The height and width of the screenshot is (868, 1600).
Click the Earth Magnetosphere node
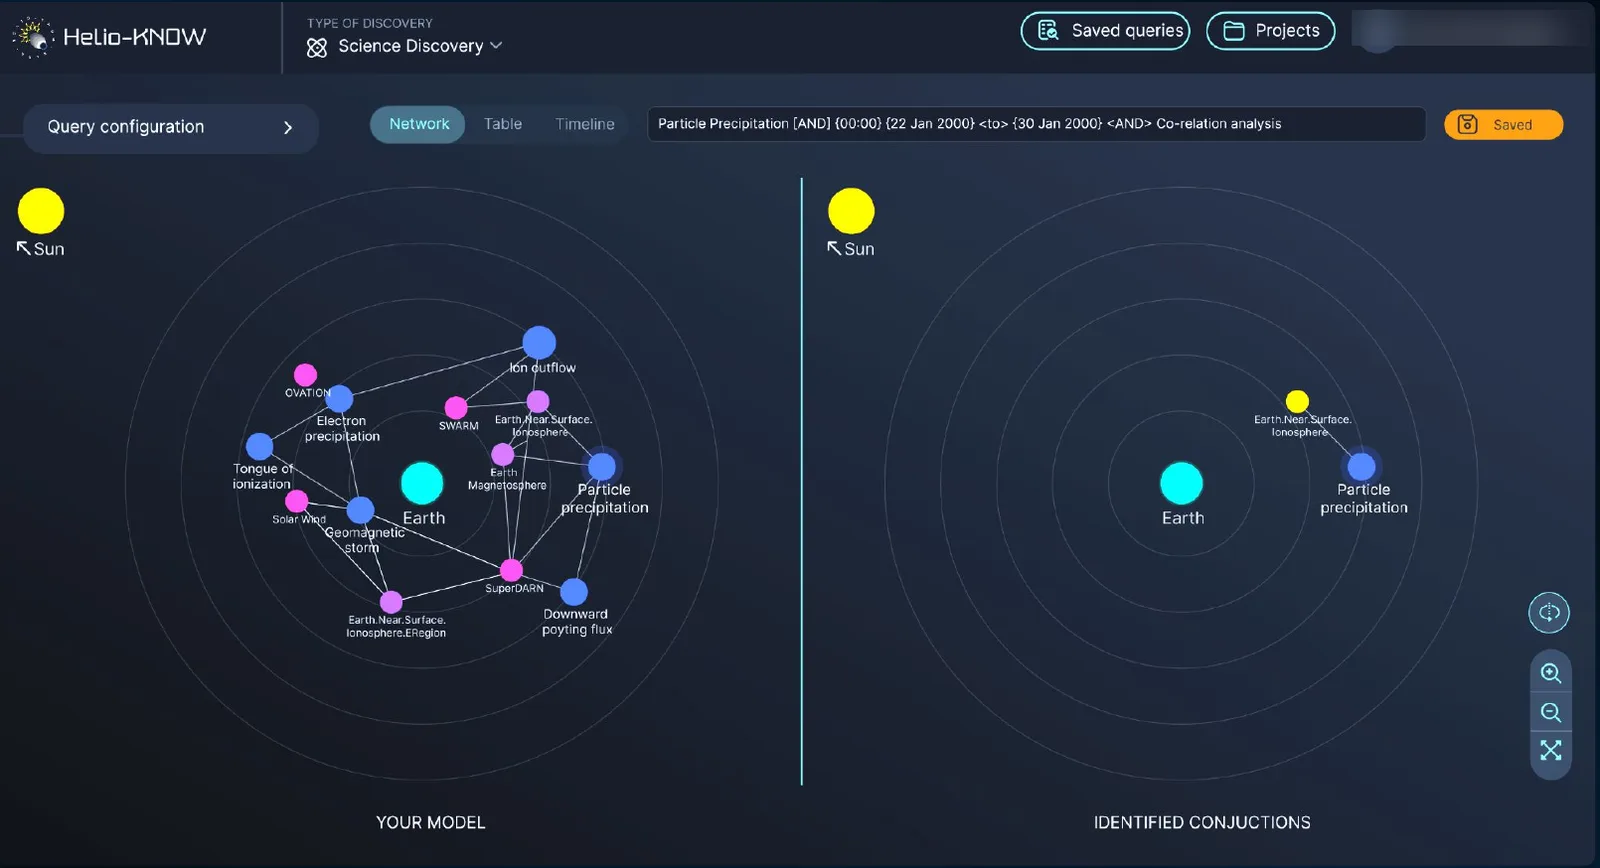[x=503, y=455]
